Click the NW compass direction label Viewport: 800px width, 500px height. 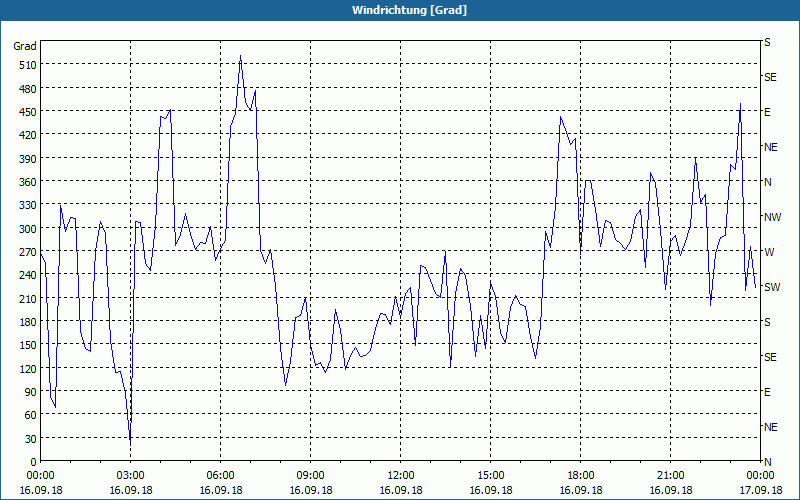pos(772,217)
